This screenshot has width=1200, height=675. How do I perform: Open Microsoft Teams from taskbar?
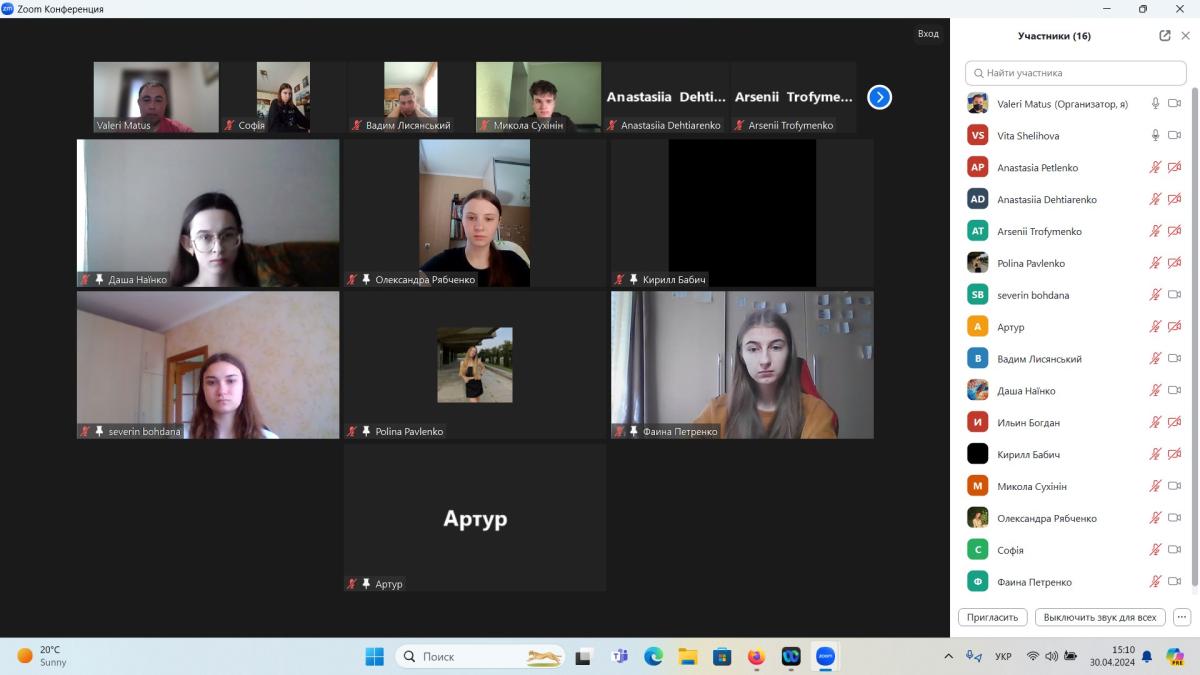click(619, 657)
